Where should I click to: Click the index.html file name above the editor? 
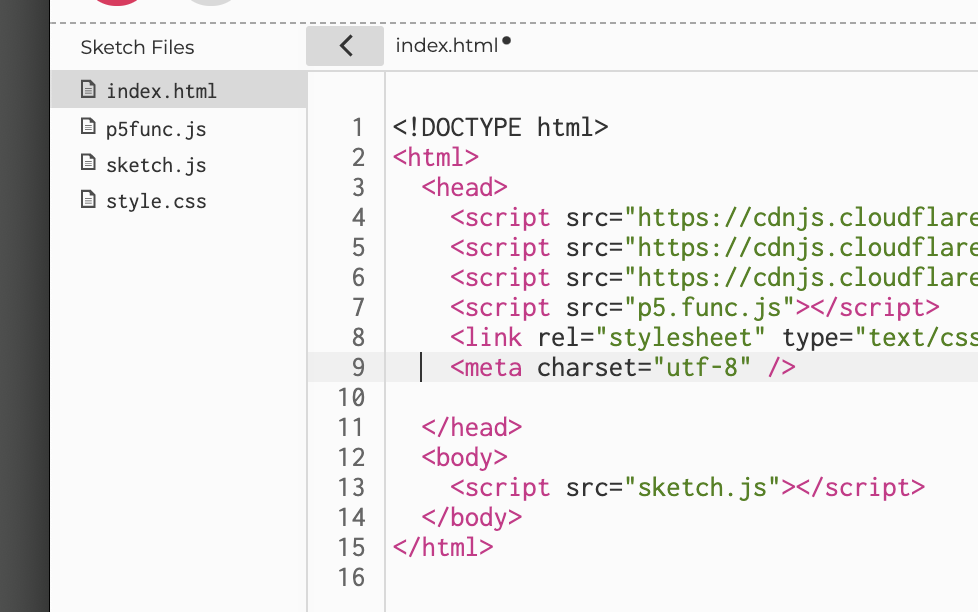(x=447, y=46)
